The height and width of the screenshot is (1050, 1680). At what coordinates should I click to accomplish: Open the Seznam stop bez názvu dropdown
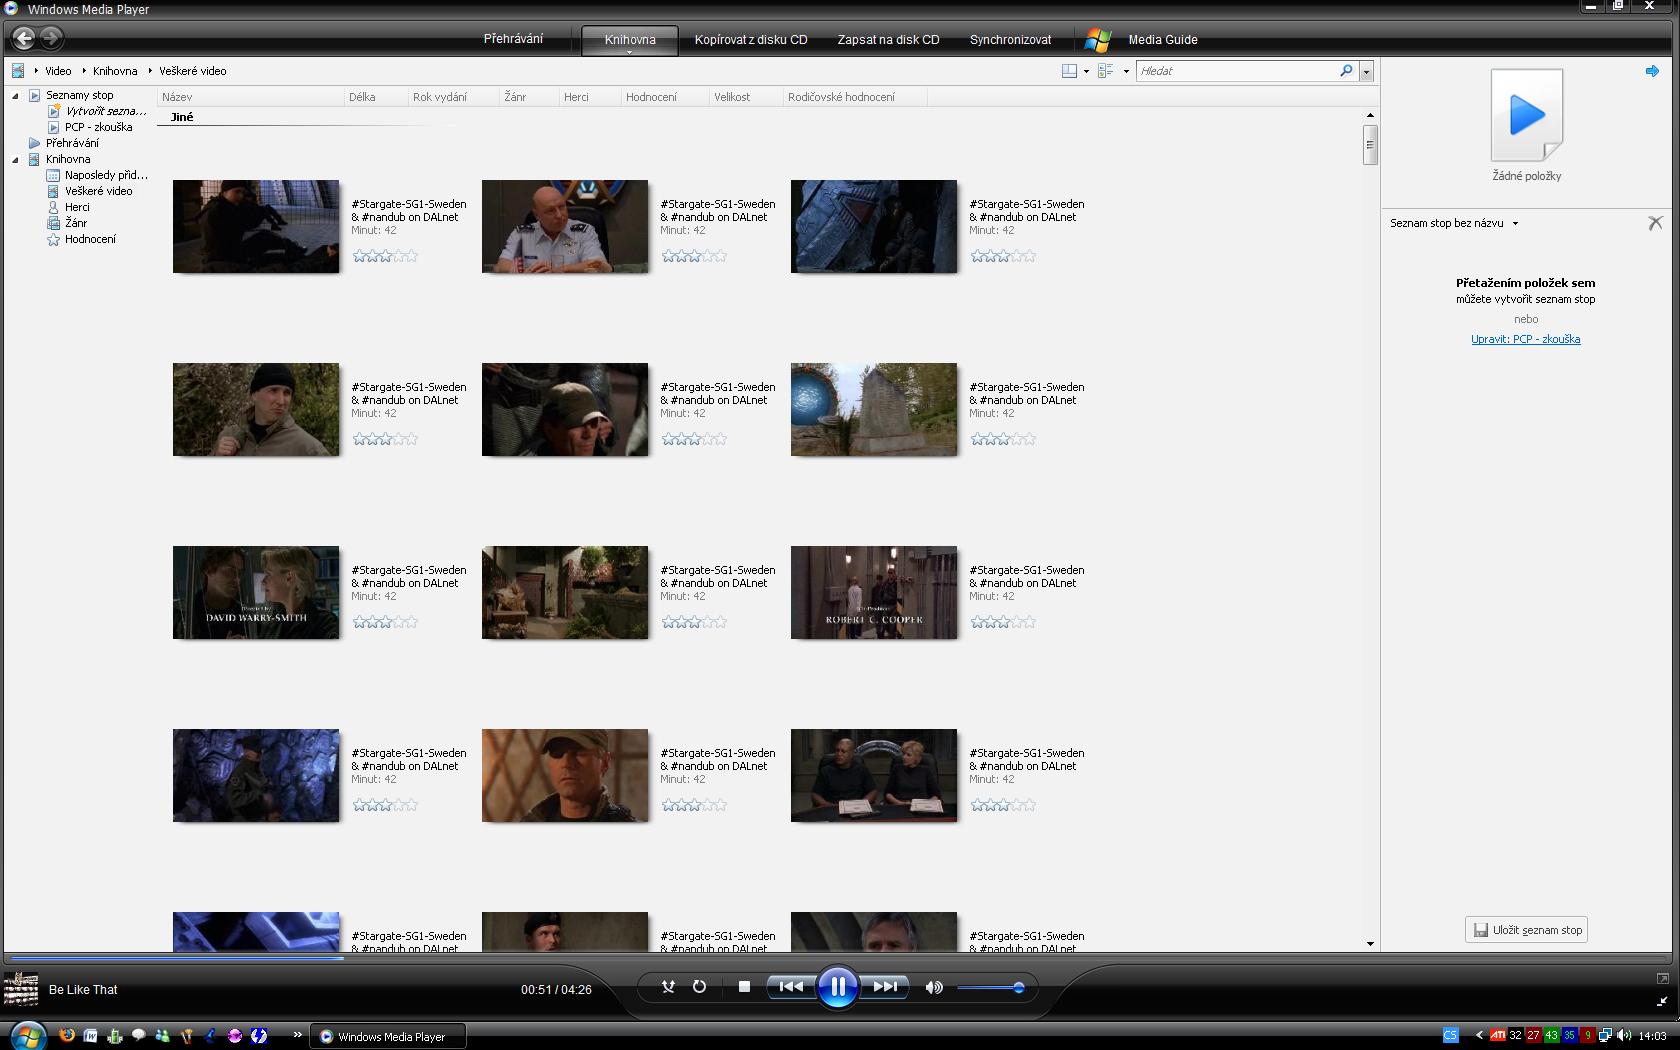pos(1515,223)
